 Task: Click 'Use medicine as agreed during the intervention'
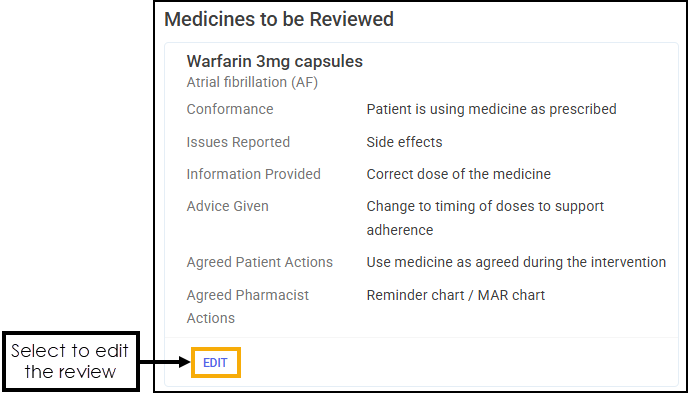coord(516,262)
